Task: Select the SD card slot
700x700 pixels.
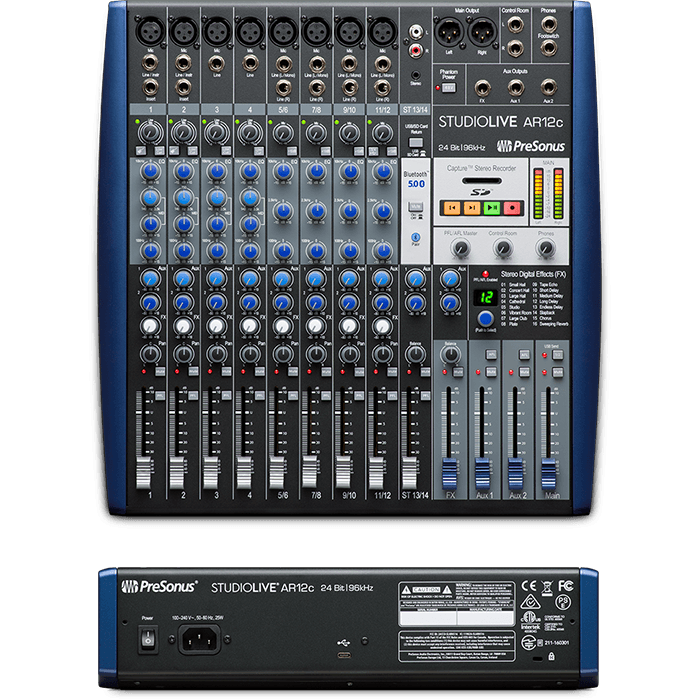Action: point(482,181)
